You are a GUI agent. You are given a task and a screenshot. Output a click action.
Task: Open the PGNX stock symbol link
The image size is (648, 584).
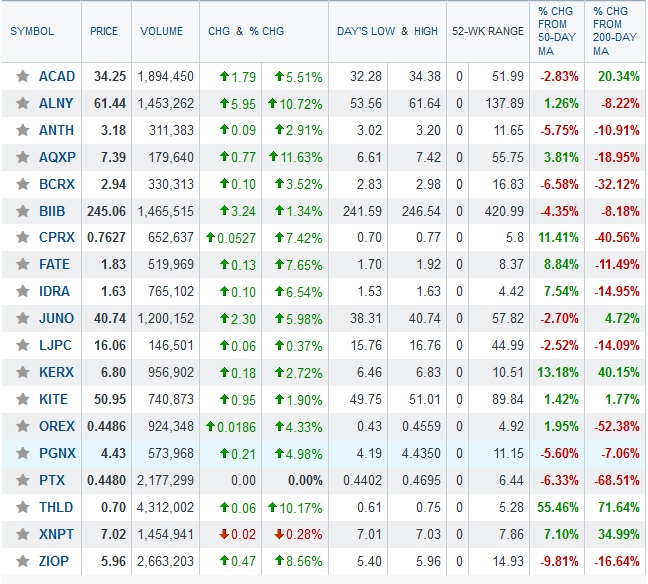click(57, 453)
